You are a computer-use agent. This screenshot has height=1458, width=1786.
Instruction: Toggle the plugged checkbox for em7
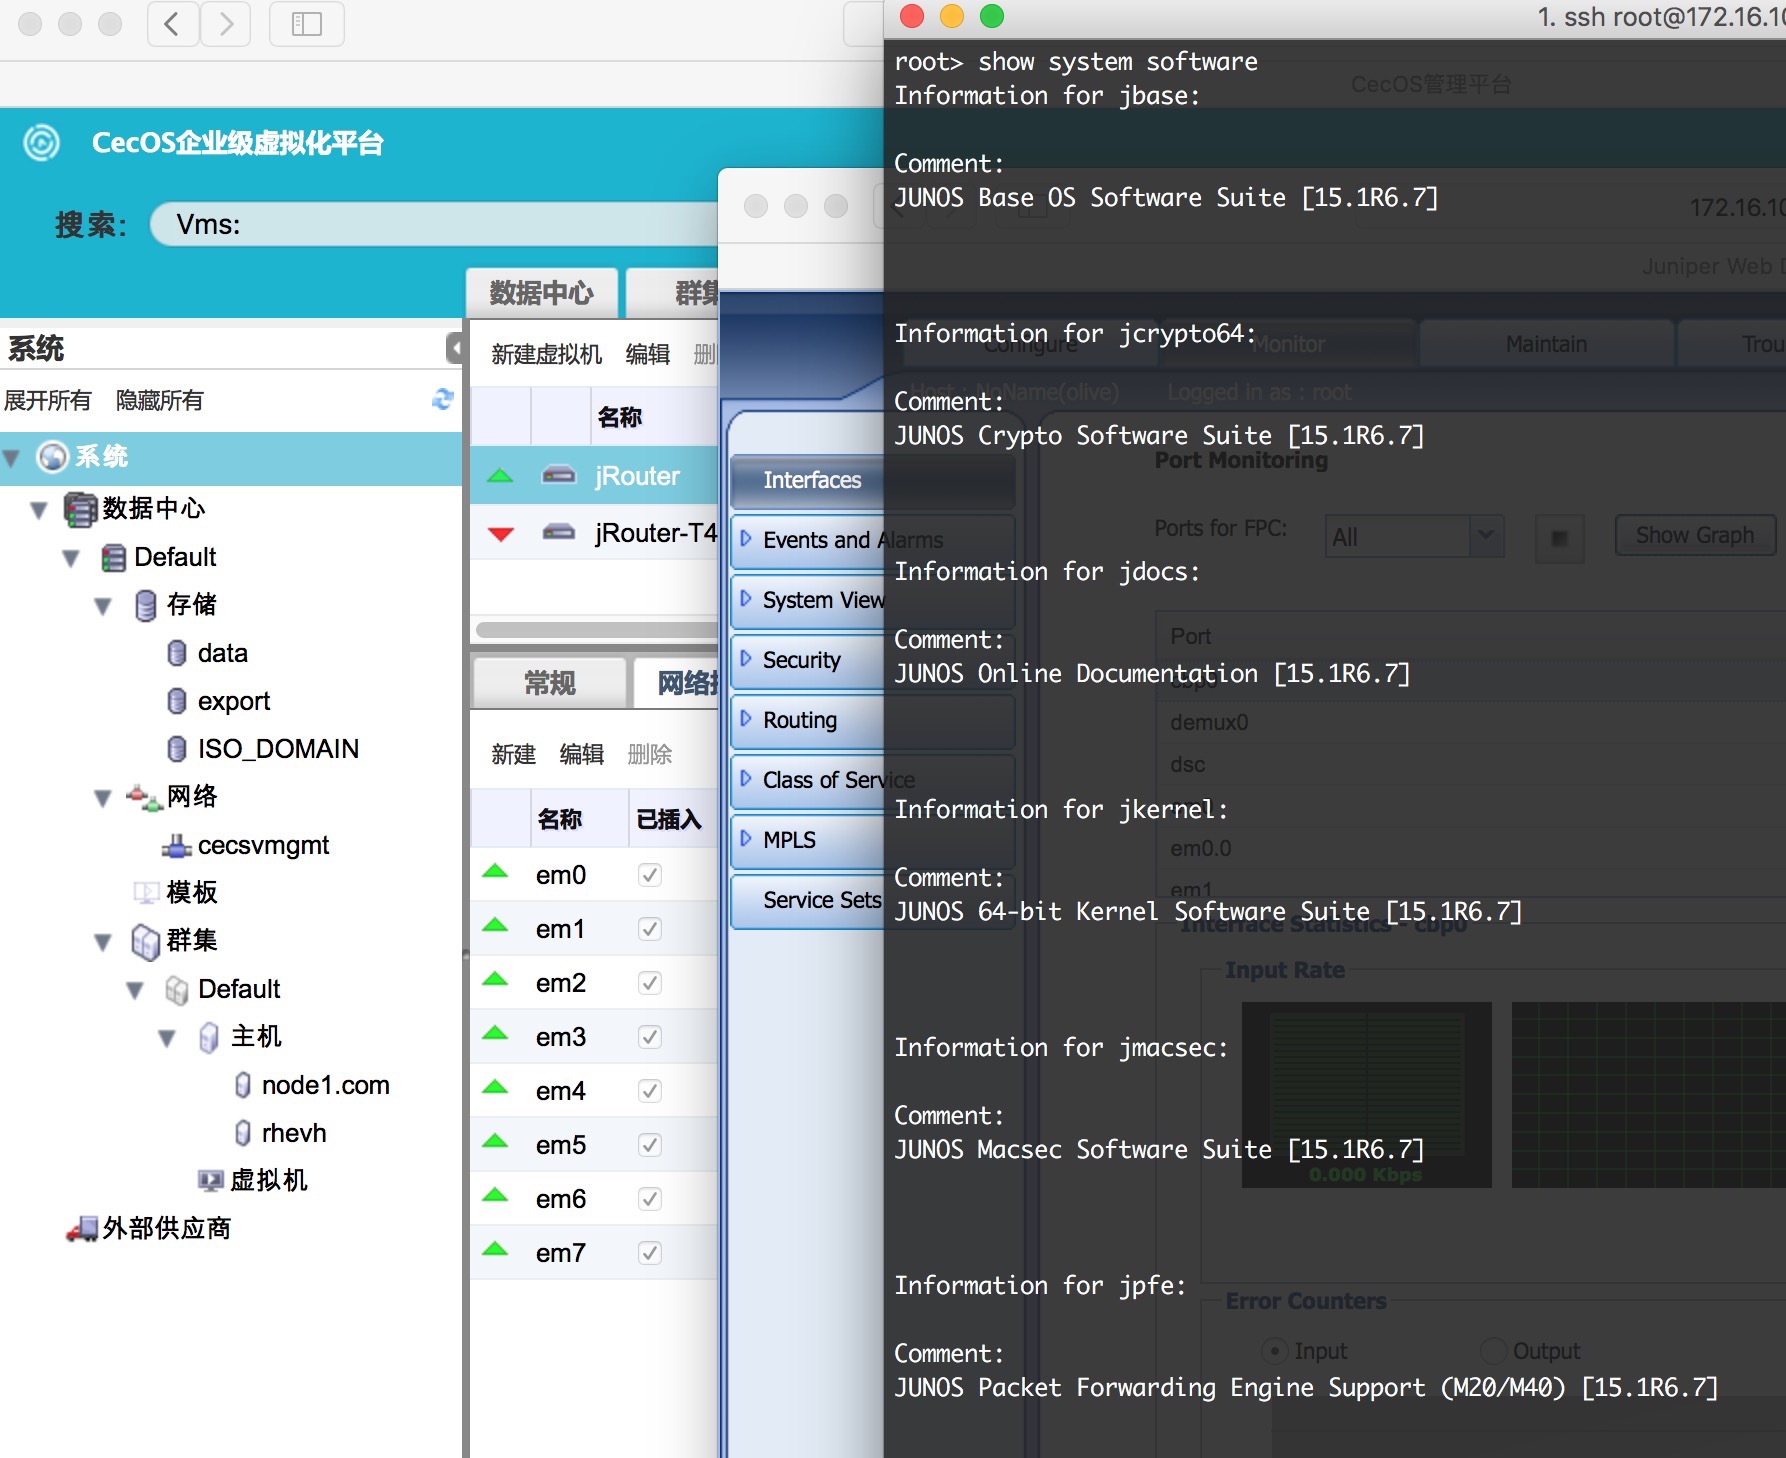click(x=650, y=1253)
